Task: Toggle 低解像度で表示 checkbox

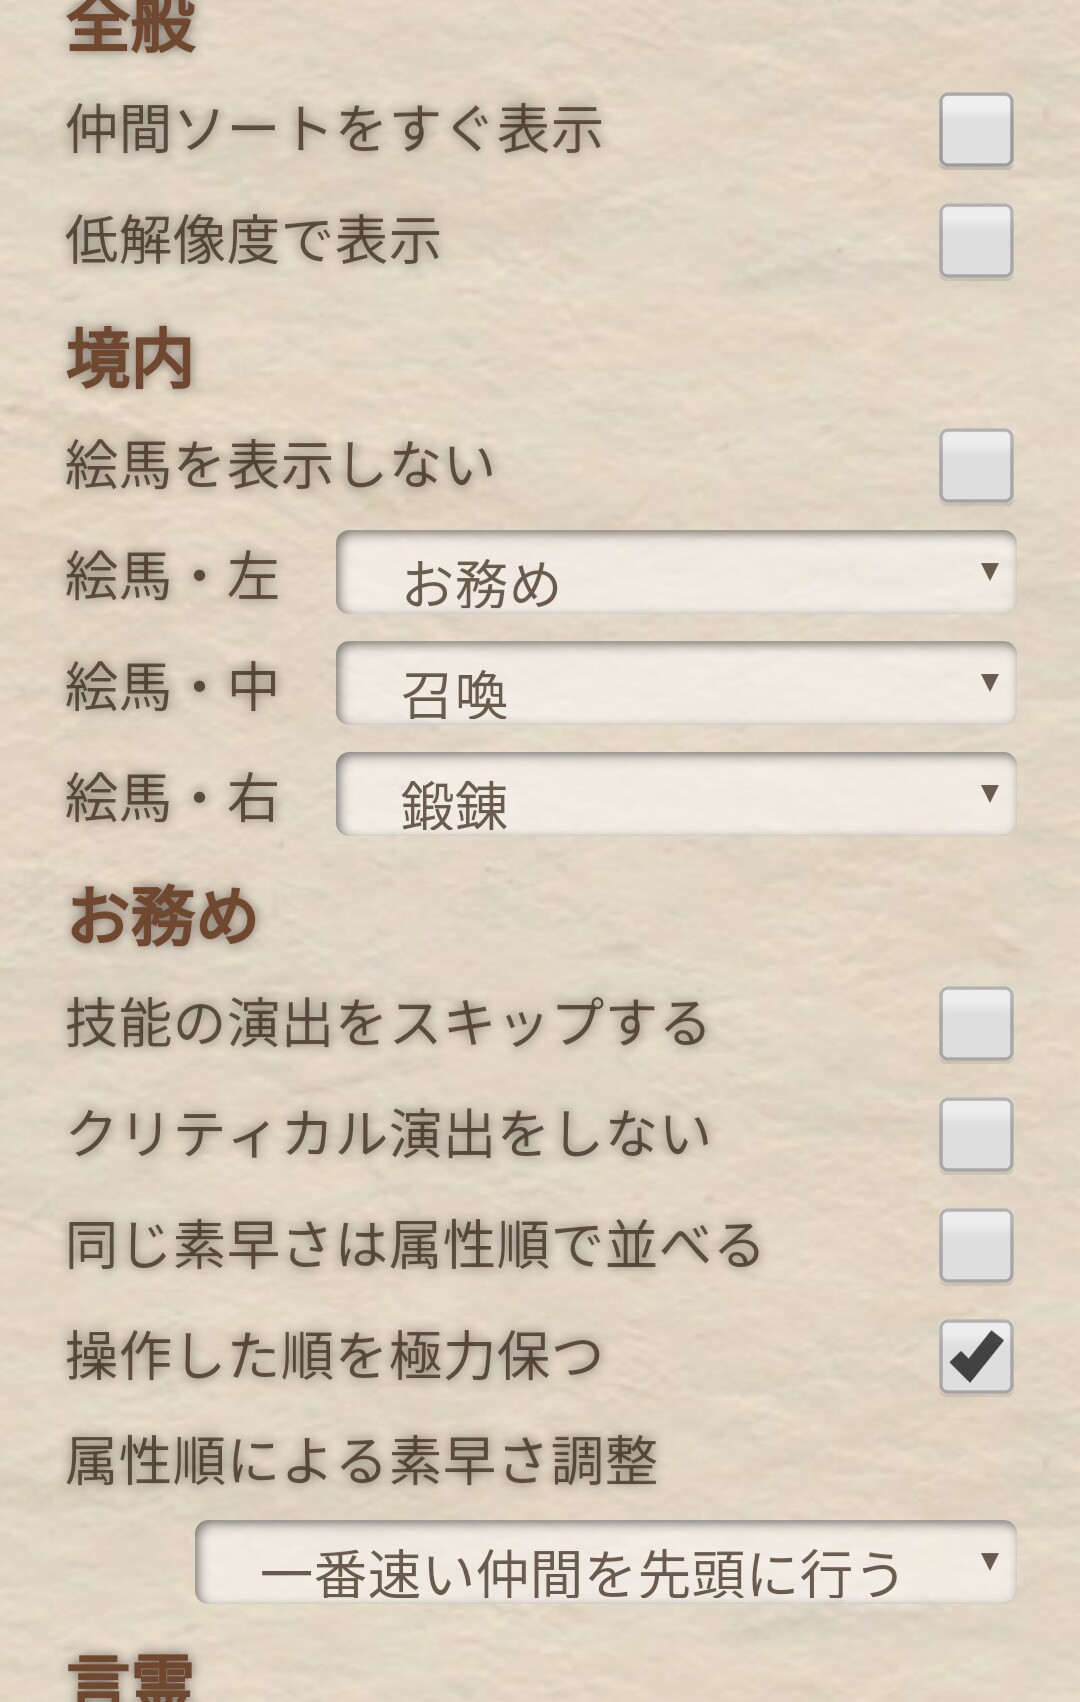Action: point(976,241)
